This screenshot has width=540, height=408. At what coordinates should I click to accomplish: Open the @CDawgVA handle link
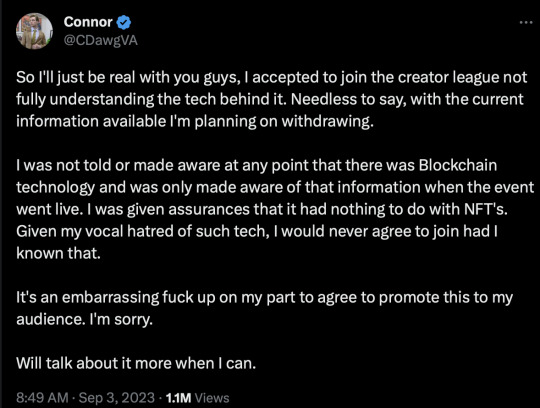click(x=101, y=41)
